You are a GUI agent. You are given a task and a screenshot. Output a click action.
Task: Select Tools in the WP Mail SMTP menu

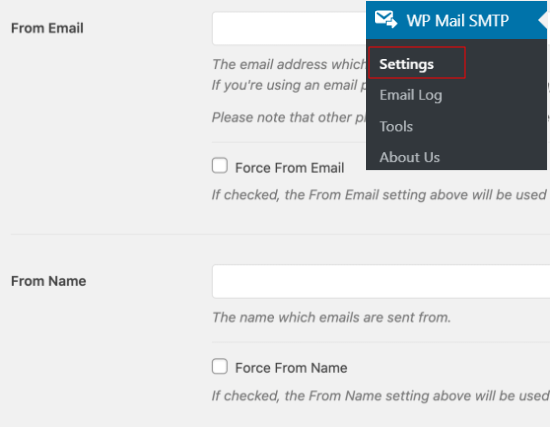coord(396,126)
